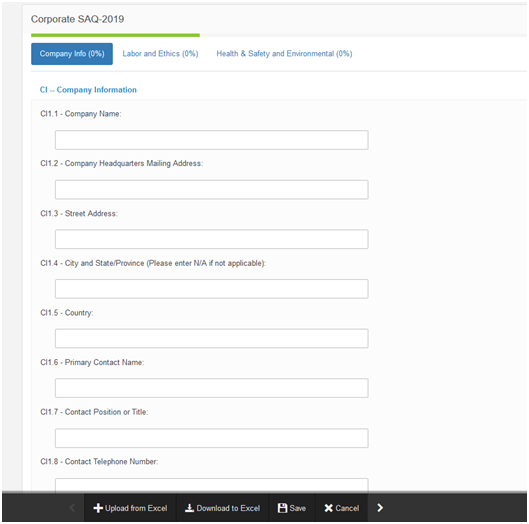This screenshot has height=524, width=529.
Task: Switch to Labor and Ethics (0%) tab
Action: click(x=160, y=54)
